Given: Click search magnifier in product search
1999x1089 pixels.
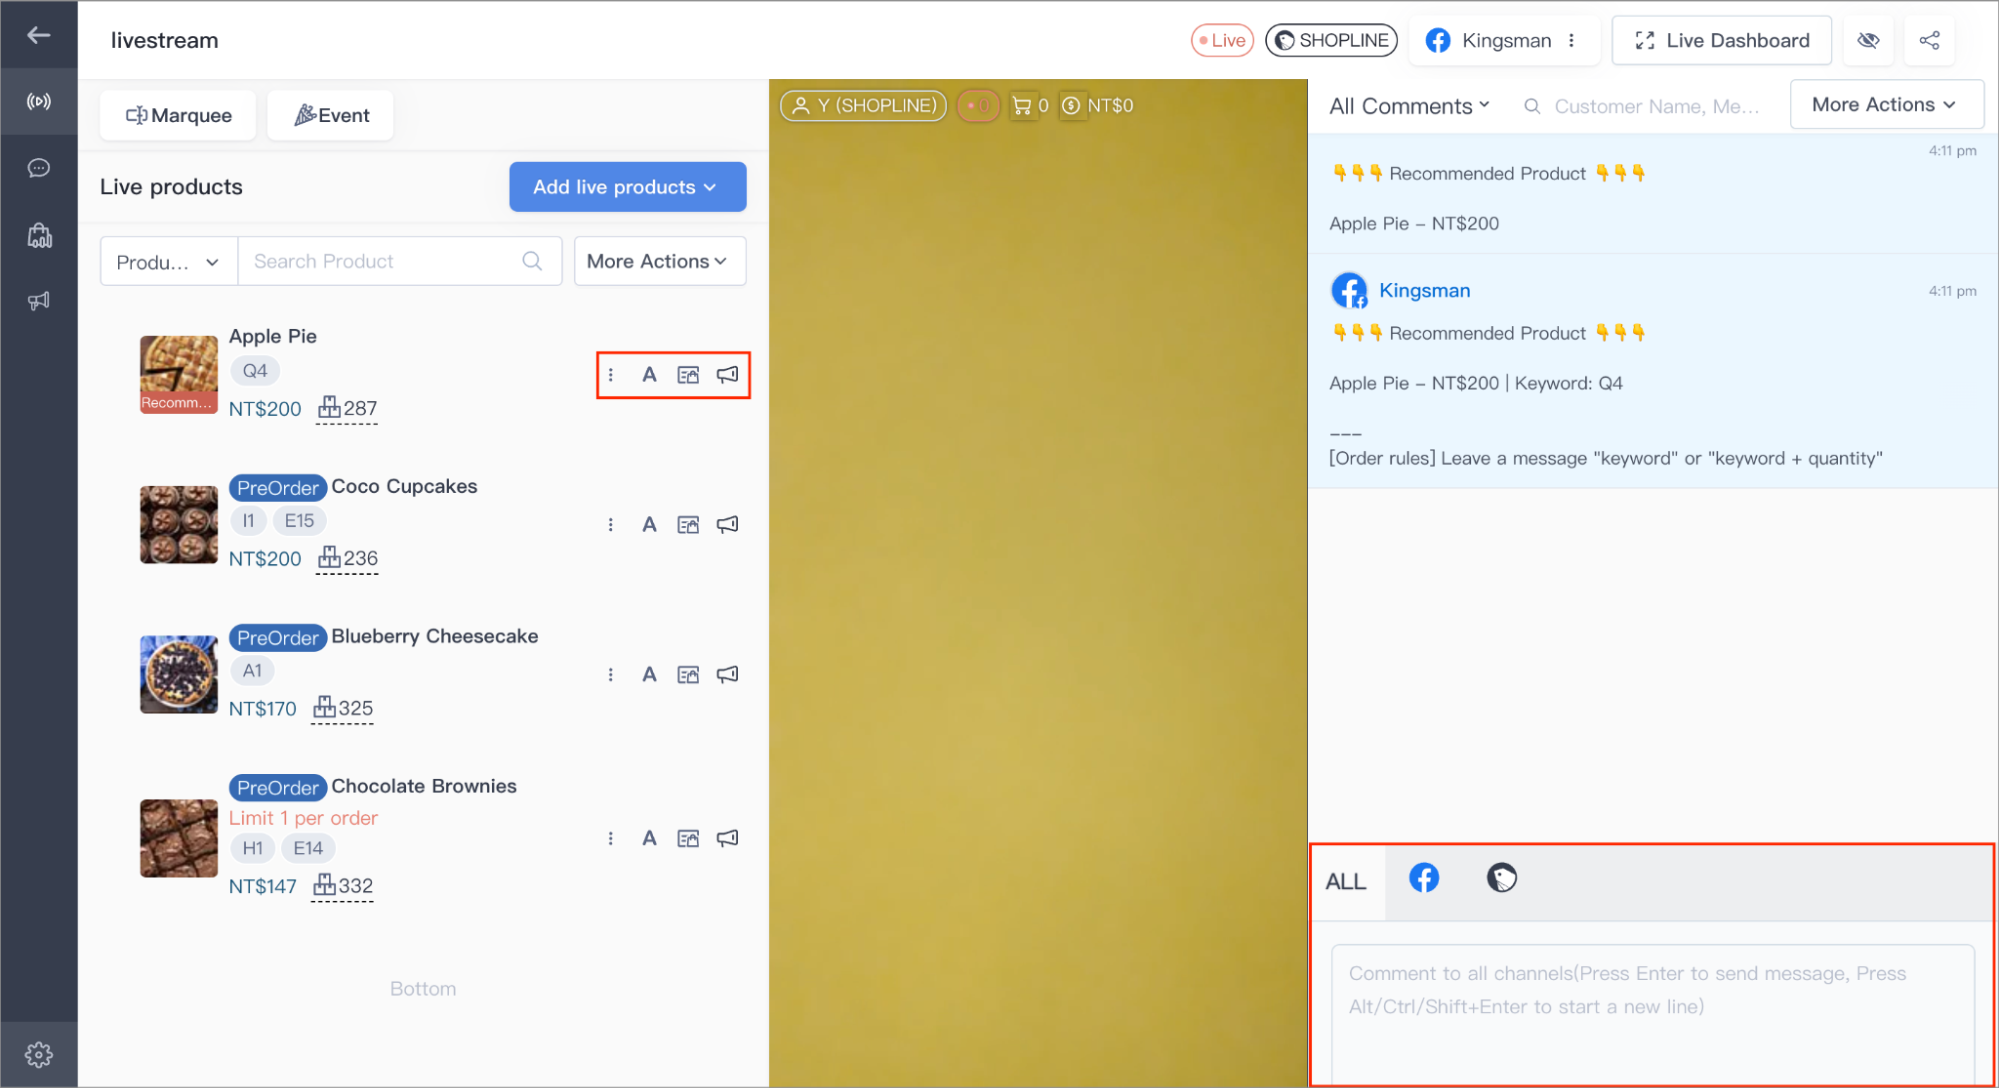Looking at the screenshot, I should (x=532, y=261).
